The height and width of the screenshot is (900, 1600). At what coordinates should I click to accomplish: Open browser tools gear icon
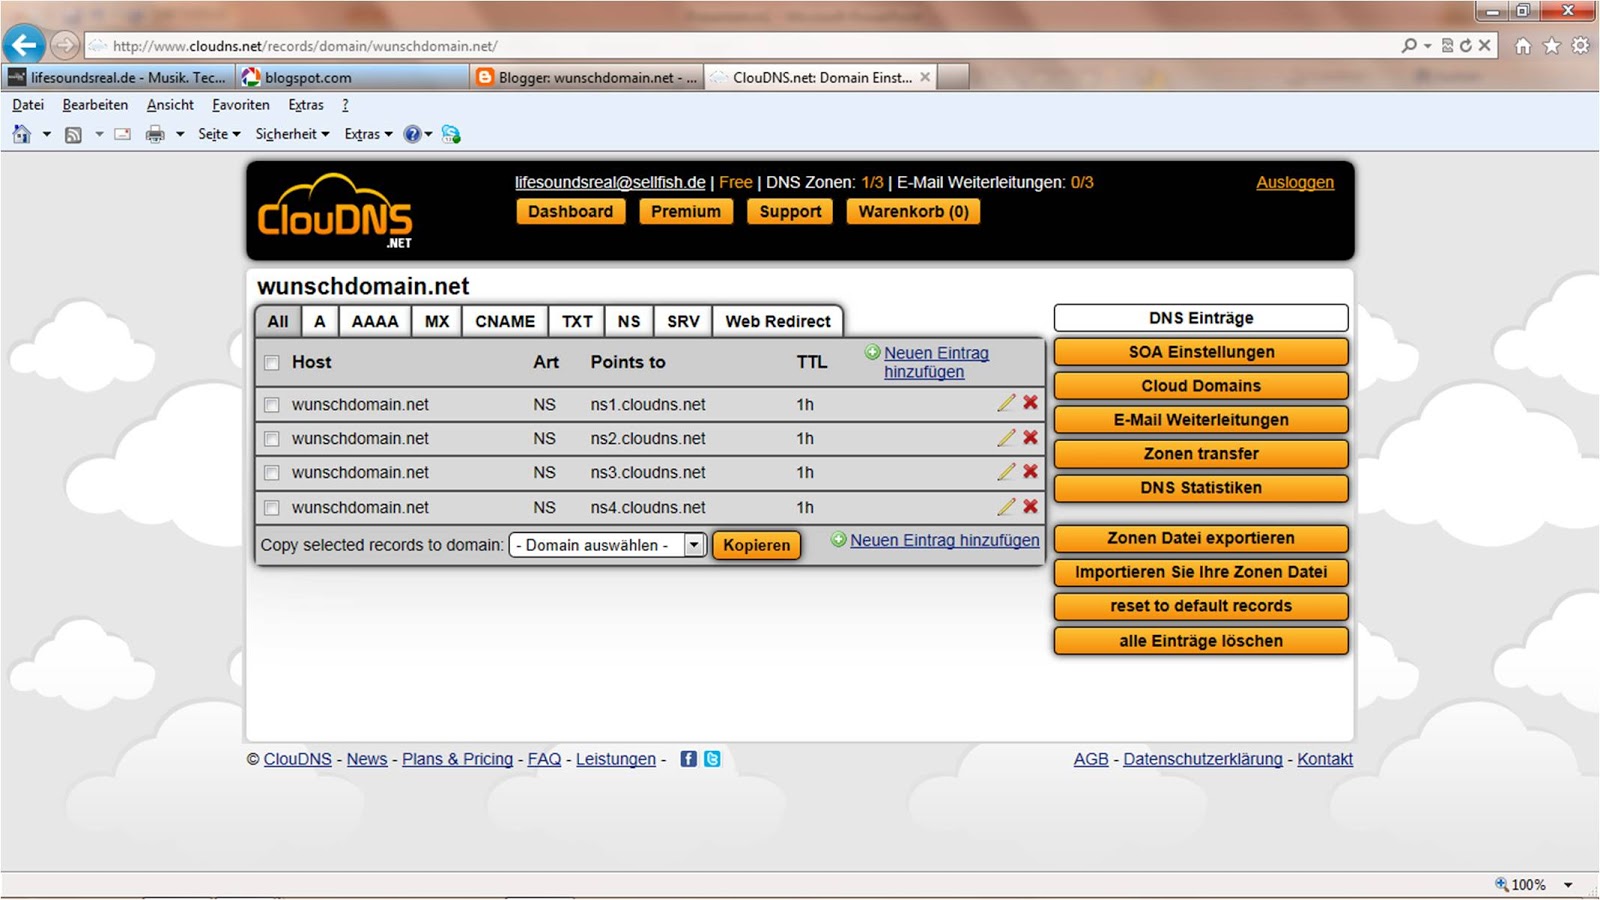[1581, 45]
